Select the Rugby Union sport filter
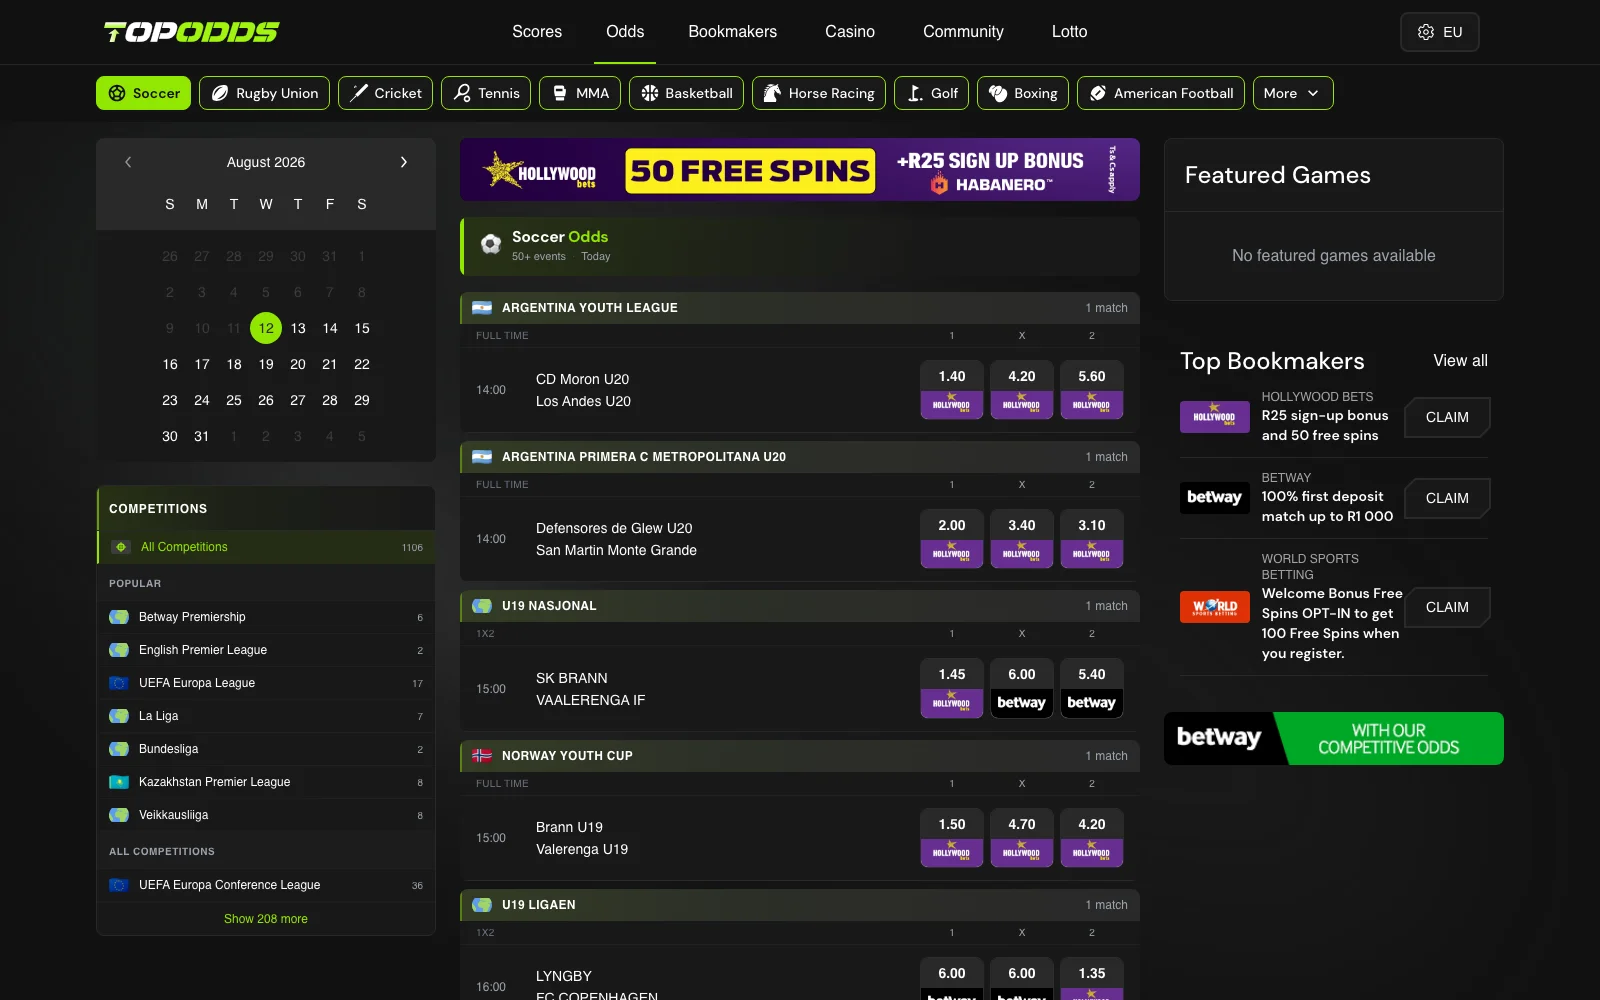 point(264,93)
